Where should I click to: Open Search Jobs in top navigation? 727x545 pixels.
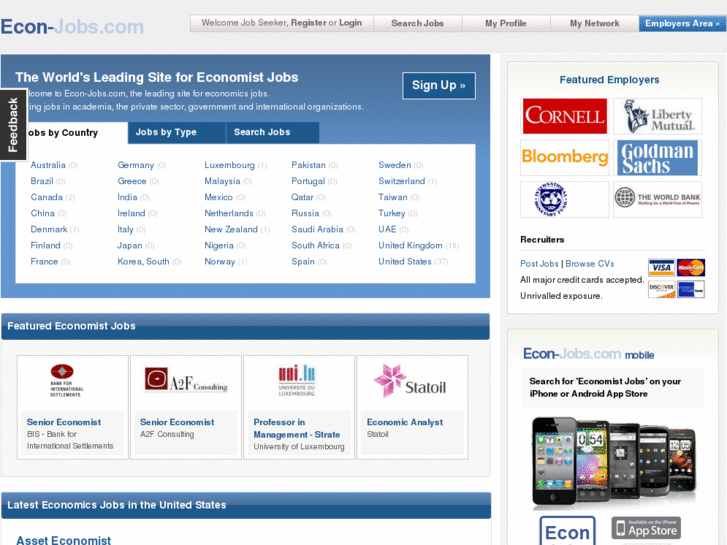click(417, 23)
